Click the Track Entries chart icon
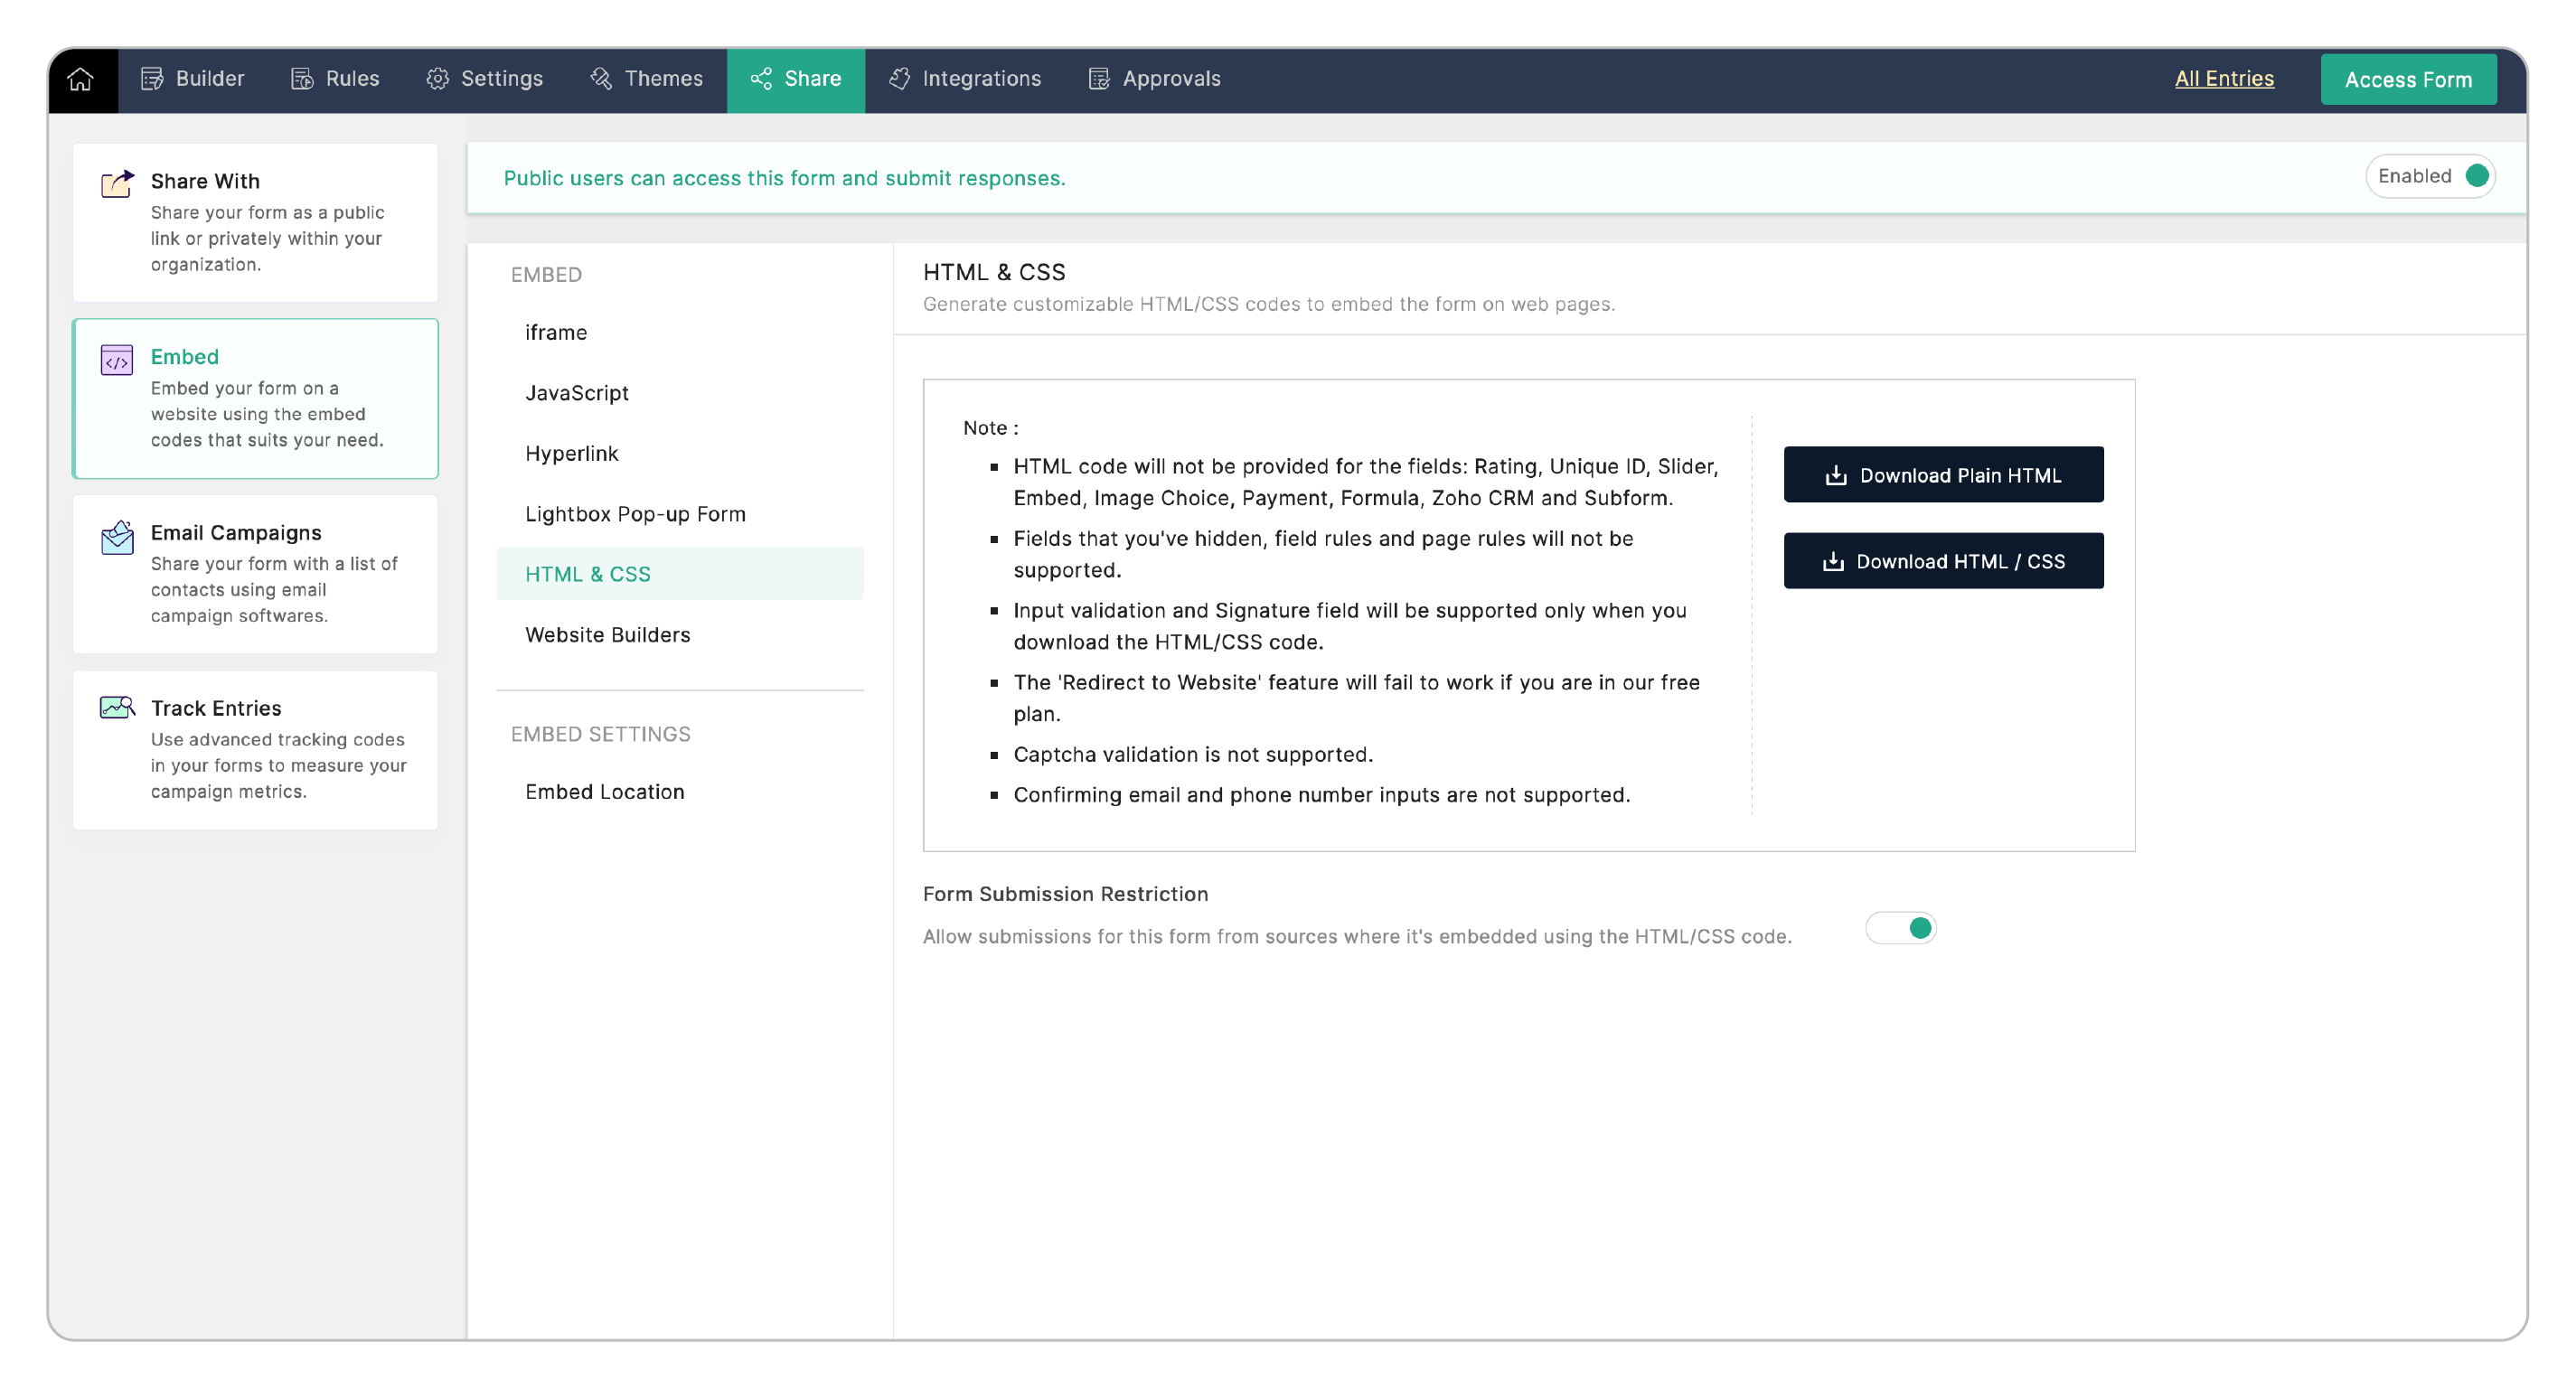Viewport: 2576px width, 1388px height. click(x=117, y=708)
